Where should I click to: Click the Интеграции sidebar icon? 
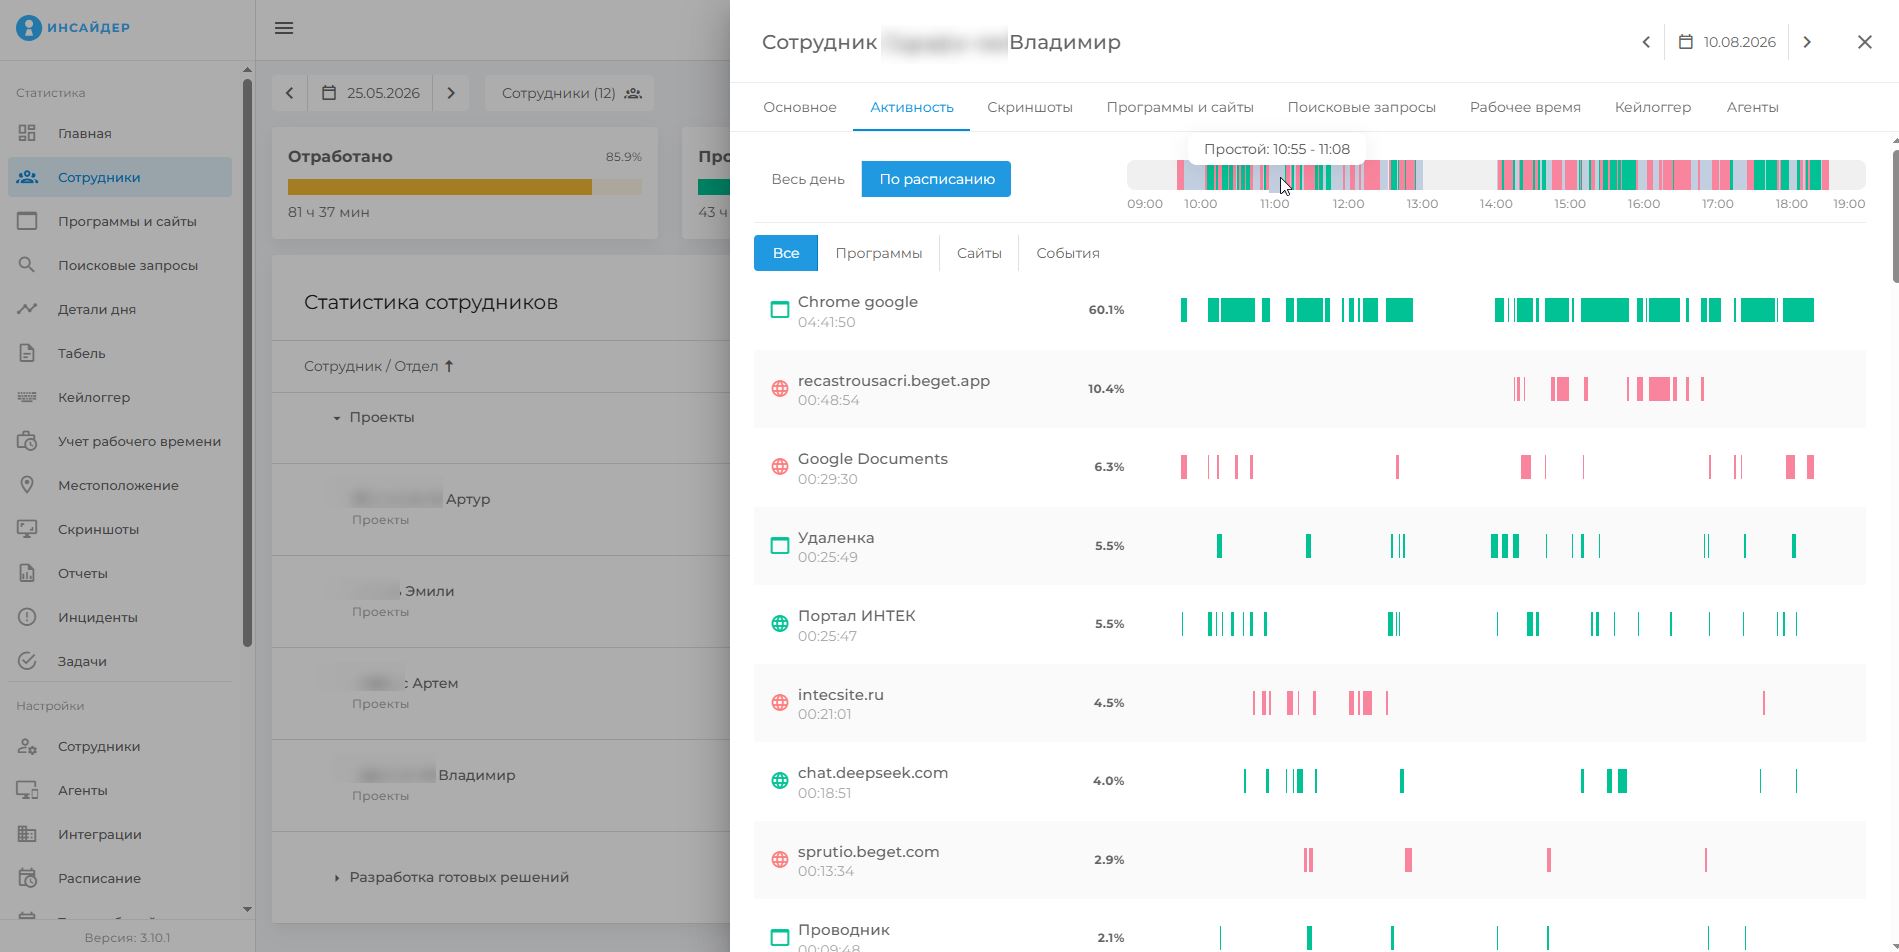coord(27,834)
